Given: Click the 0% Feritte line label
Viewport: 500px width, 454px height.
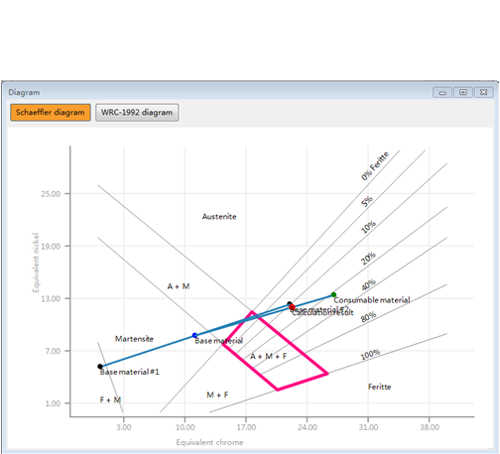Looking at the screenshot, I should (375, 166).
